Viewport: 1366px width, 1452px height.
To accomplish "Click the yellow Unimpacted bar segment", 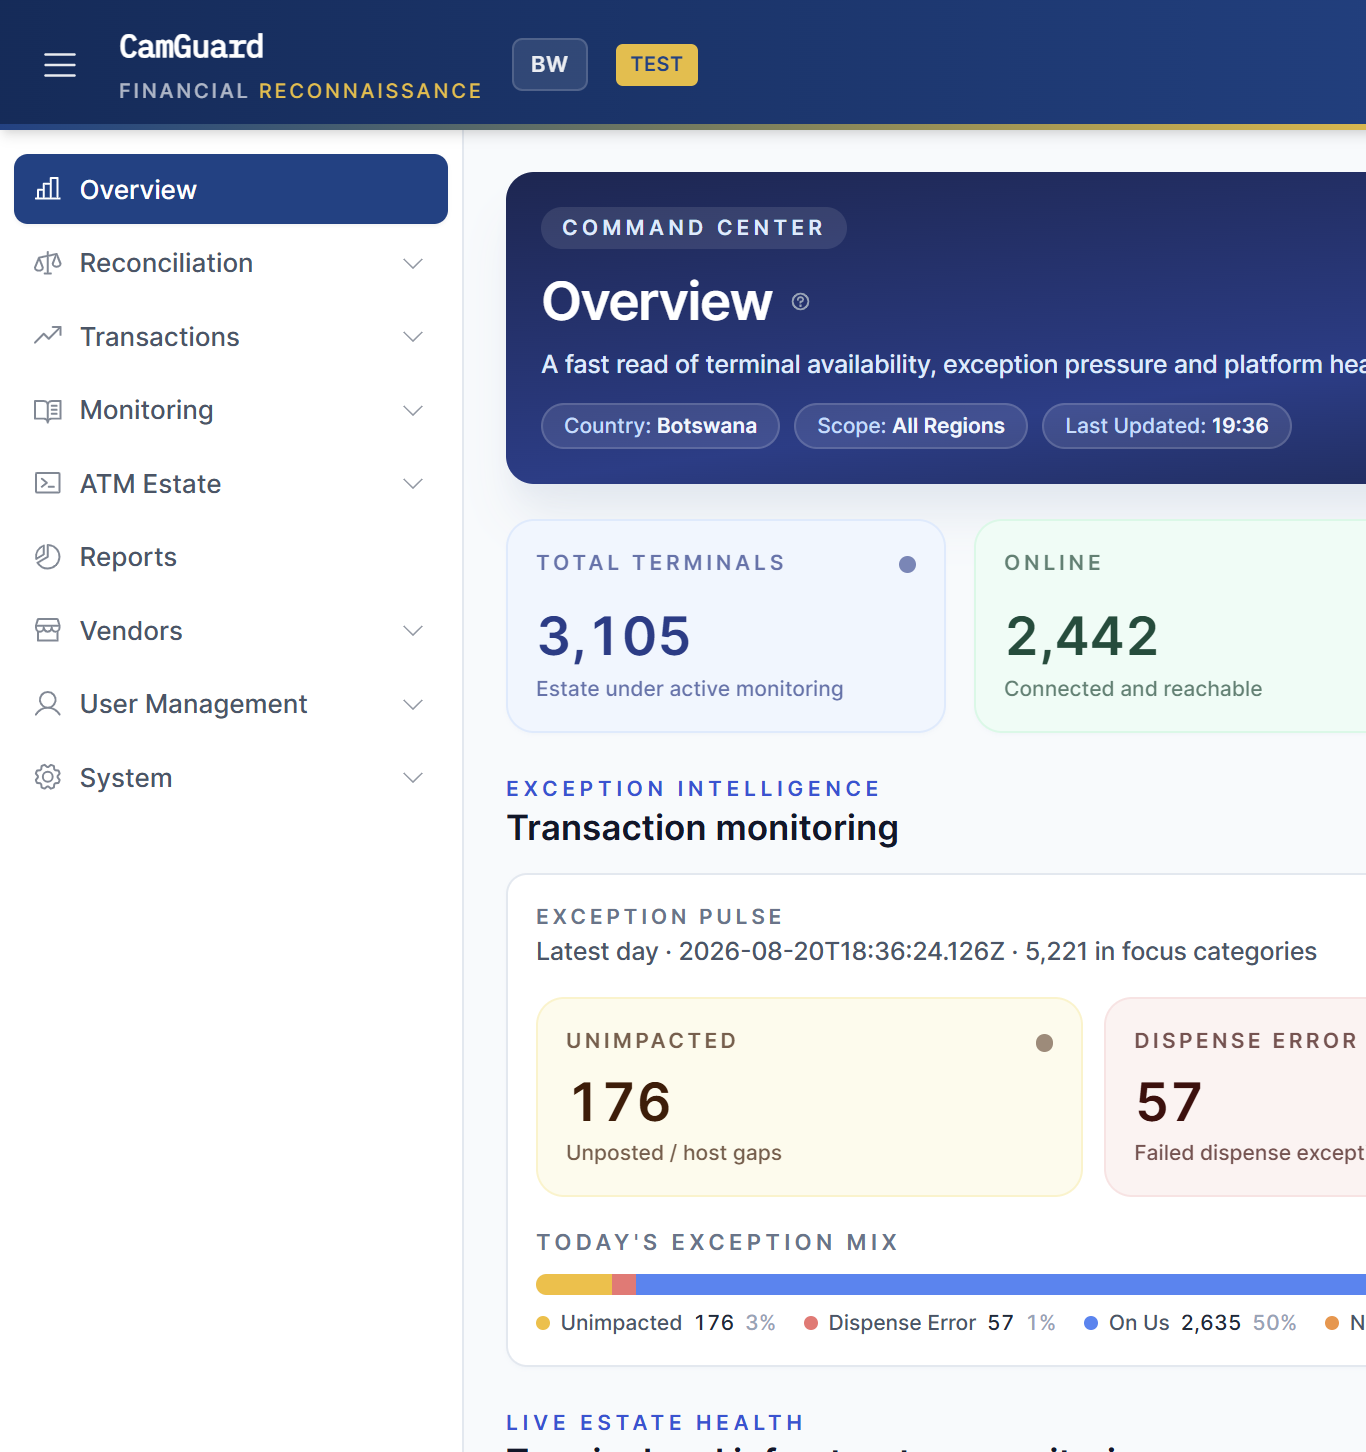I will [x=574, y=1285].
